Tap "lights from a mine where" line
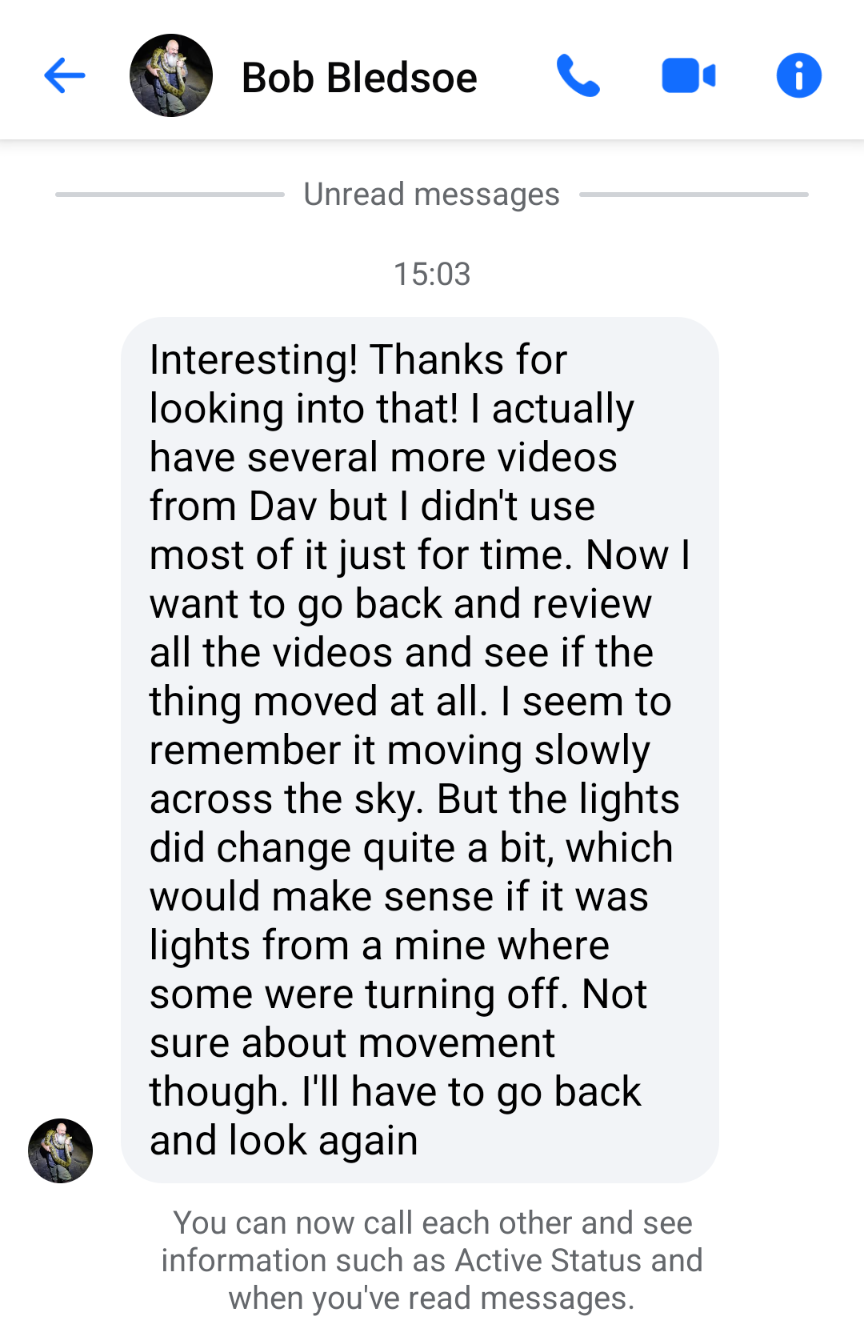This screenshot has height=1324, width=864. 379,945
